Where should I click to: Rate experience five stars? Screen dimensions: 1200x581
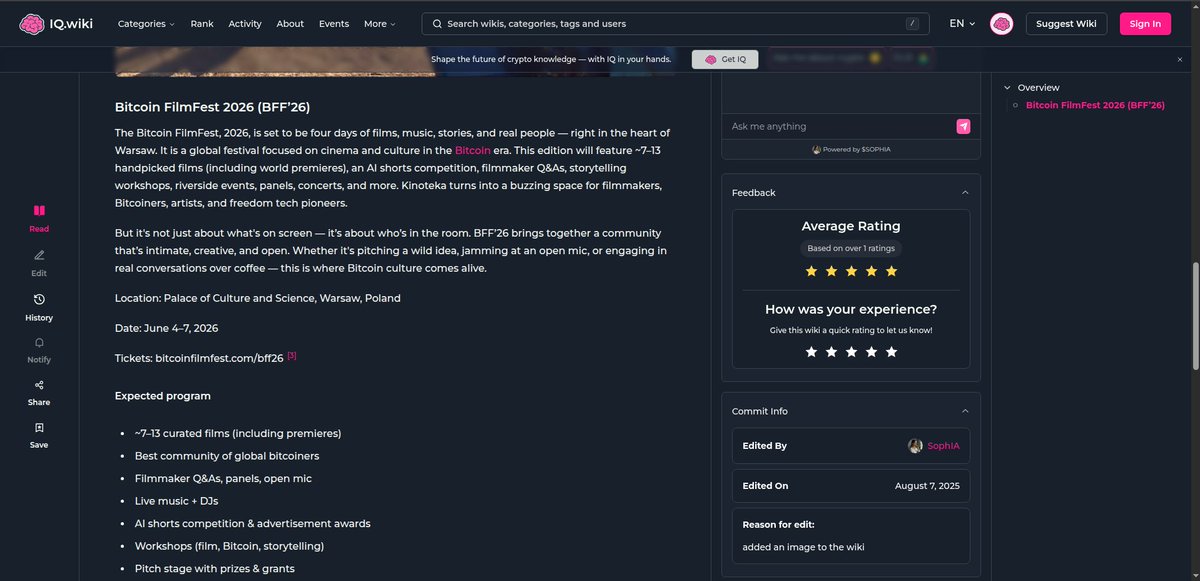coord(892,352)
